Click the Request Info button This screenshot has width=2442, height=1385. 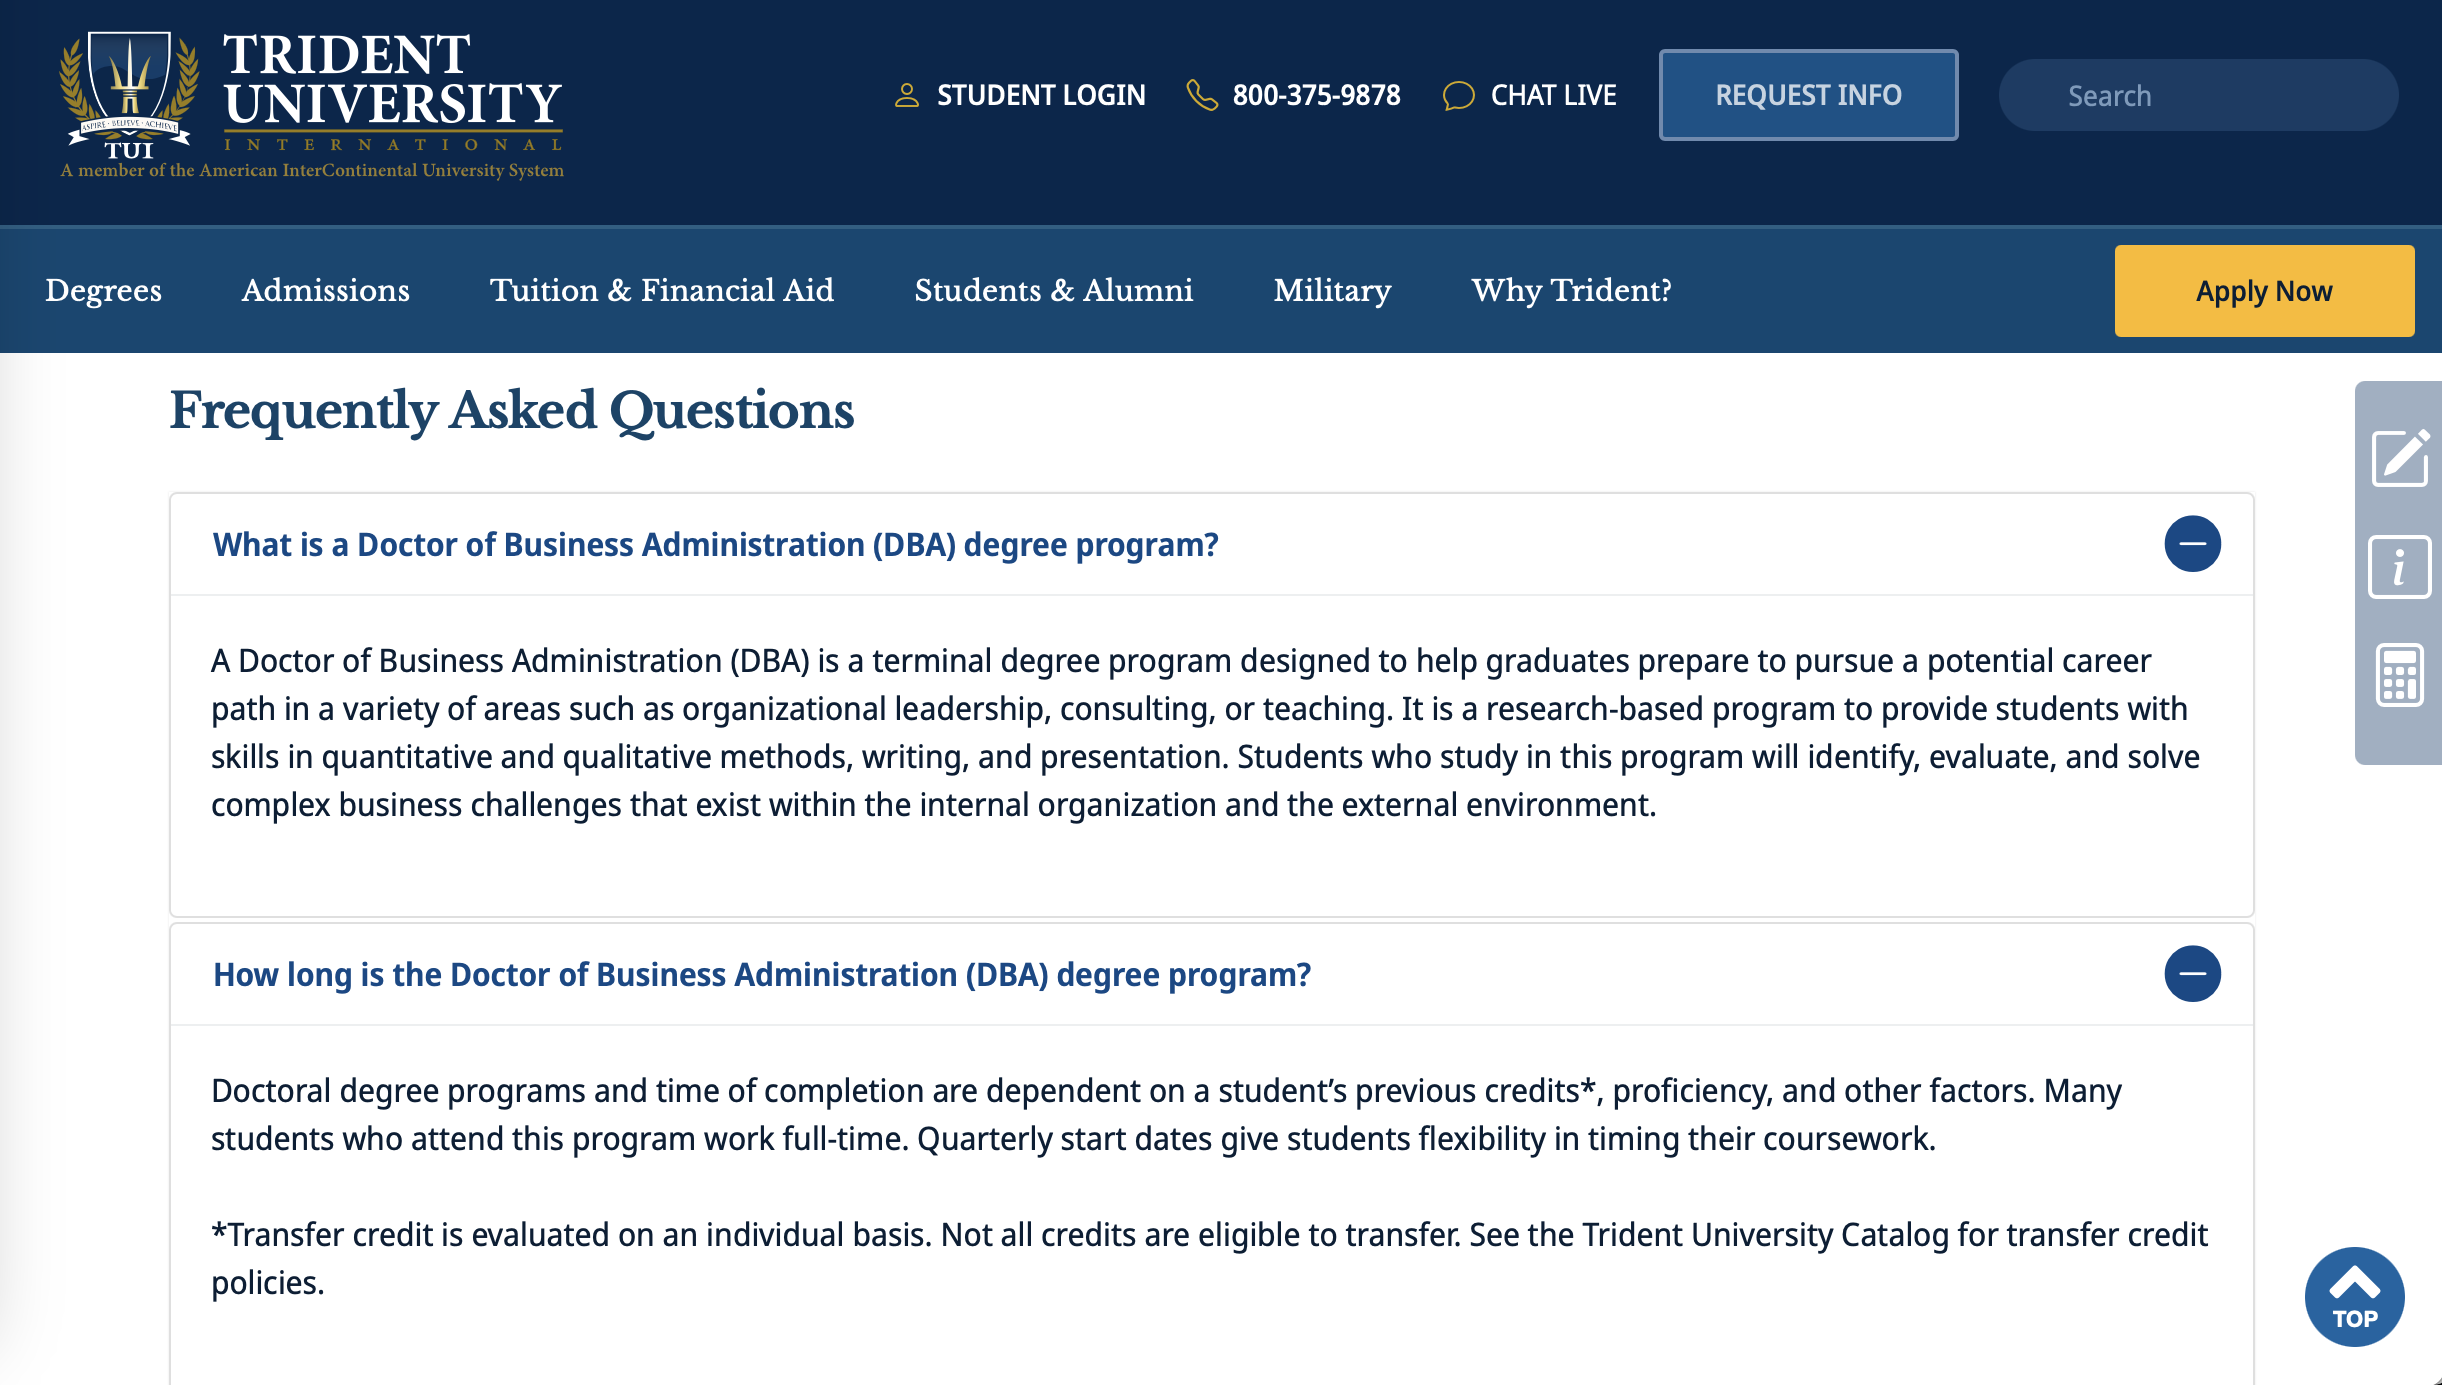1808,95
